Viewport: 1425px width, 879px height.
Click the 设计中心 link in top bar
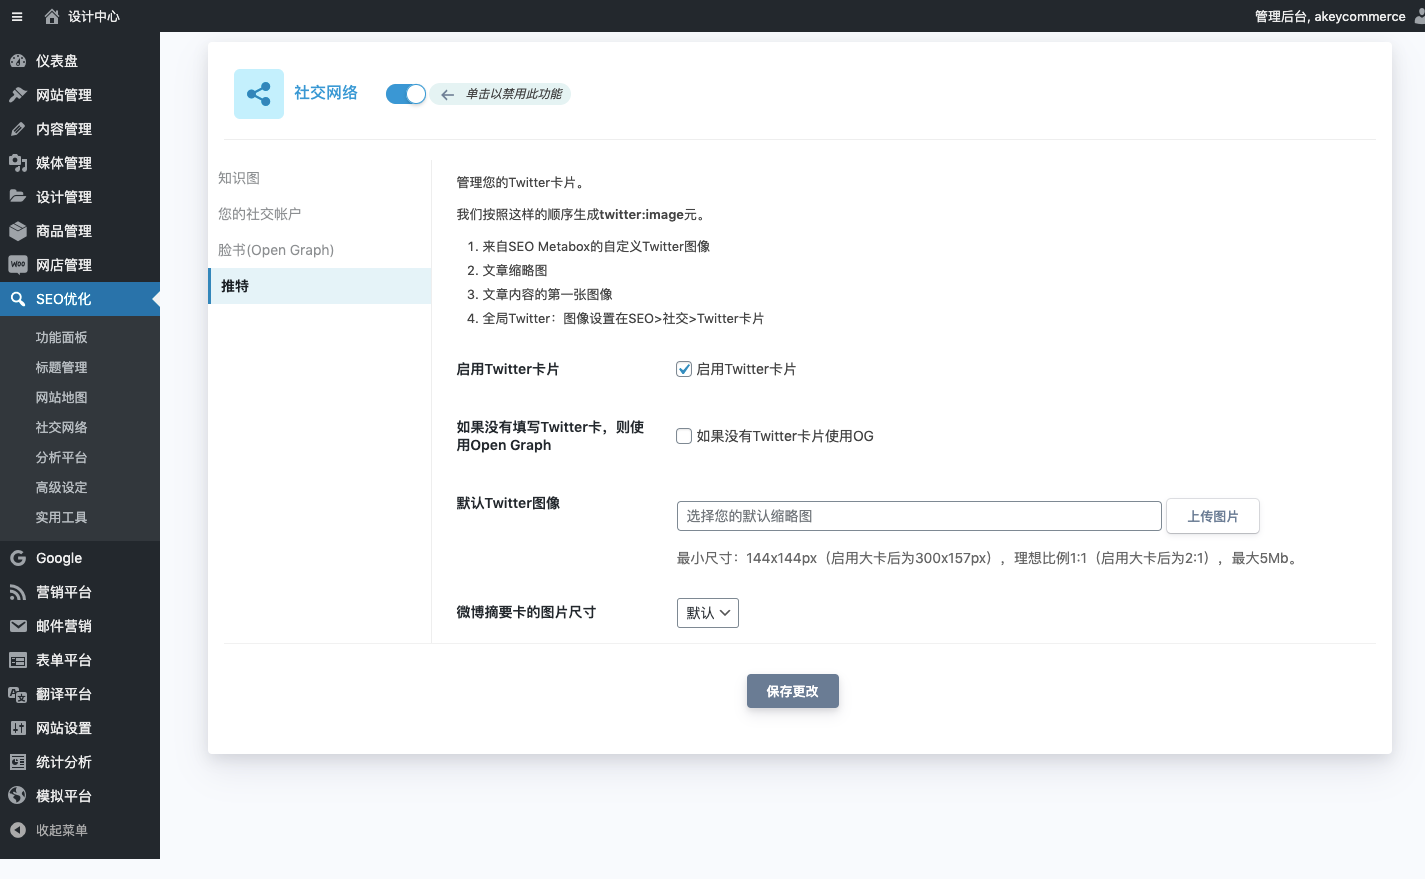pyautogui.click(x=94, y=16)
